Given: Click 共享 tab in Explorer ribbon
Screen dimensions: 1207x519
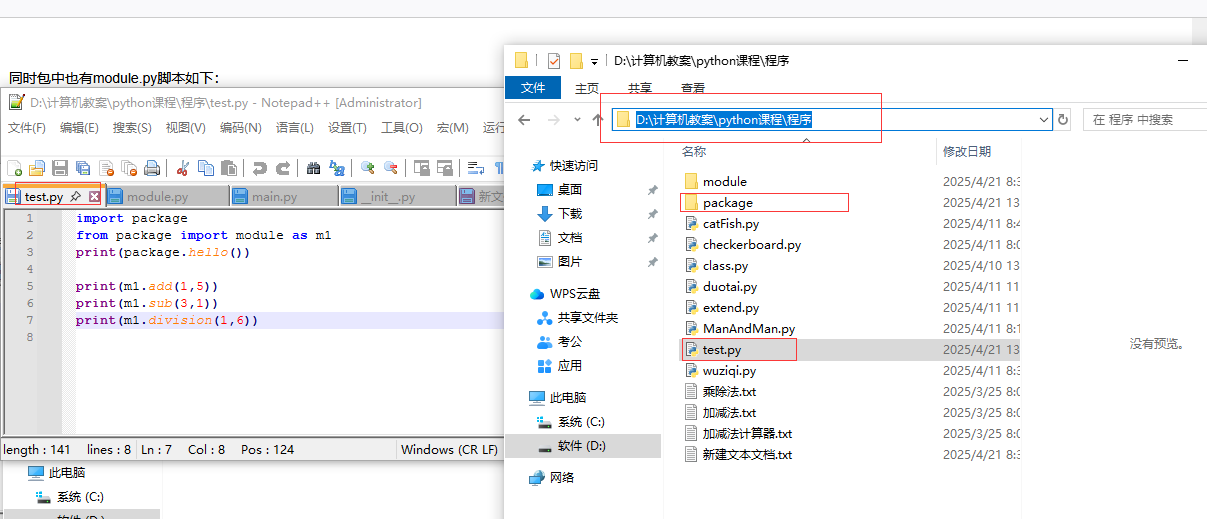Looking at the screenshot, I should (640, 88).
